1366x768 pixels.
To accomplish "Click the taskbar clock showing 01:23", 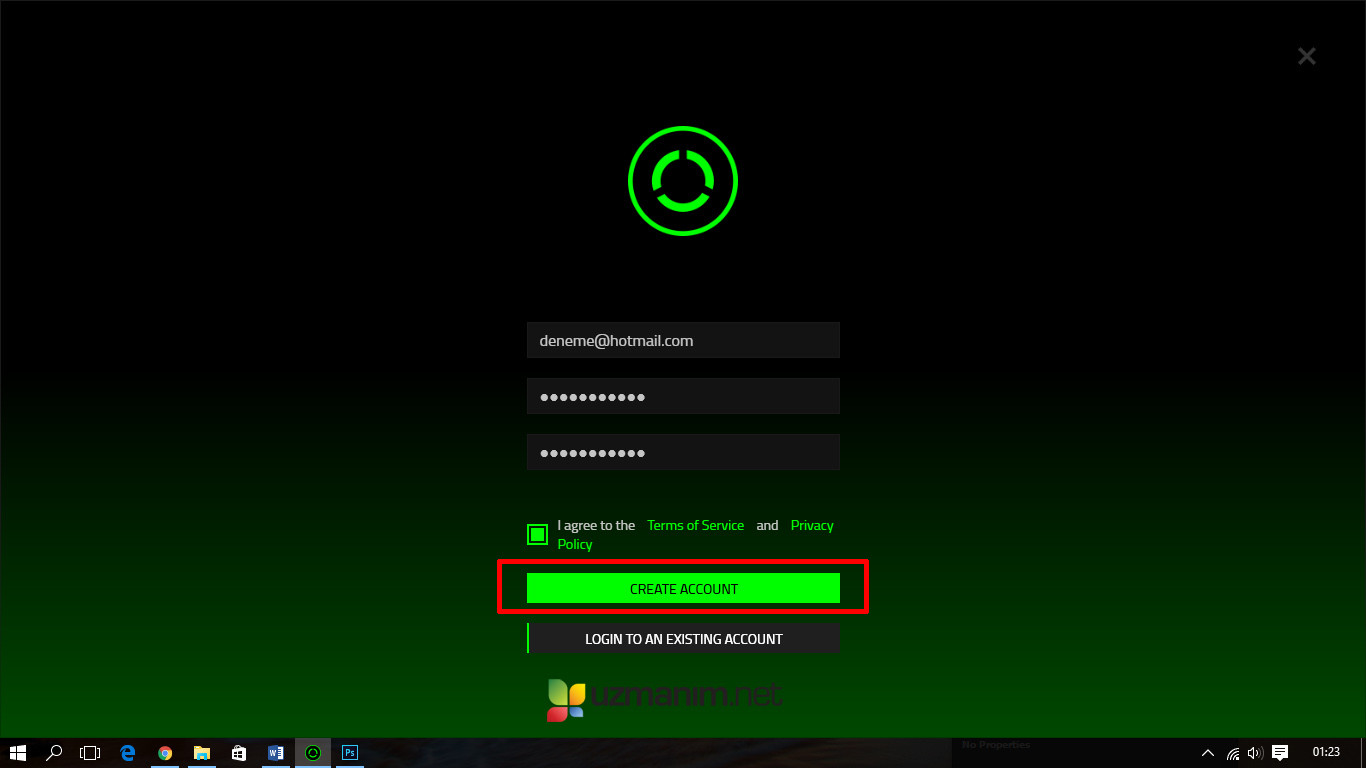I will point(1326,752).
